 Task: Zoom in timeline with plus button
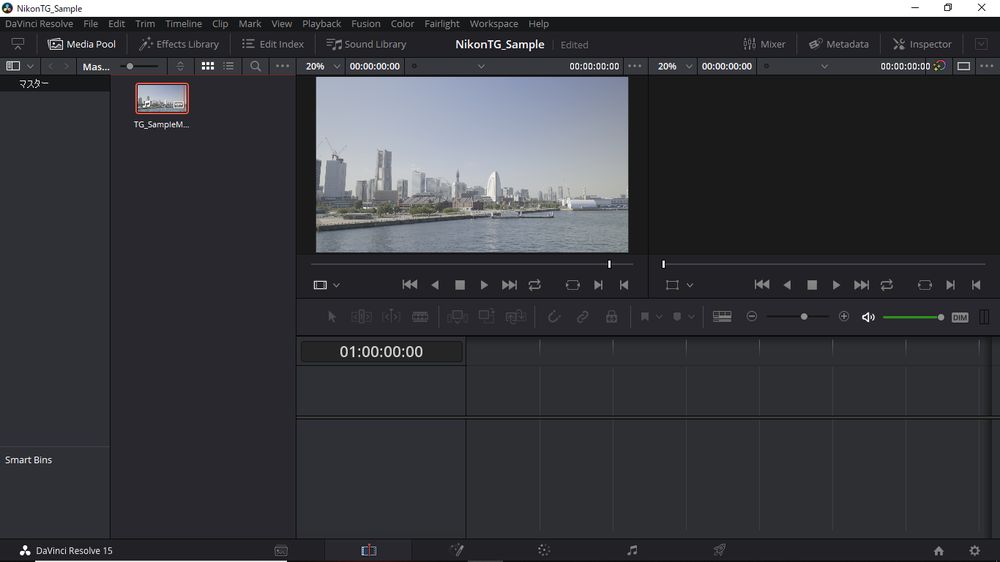(x=844, y=316)
